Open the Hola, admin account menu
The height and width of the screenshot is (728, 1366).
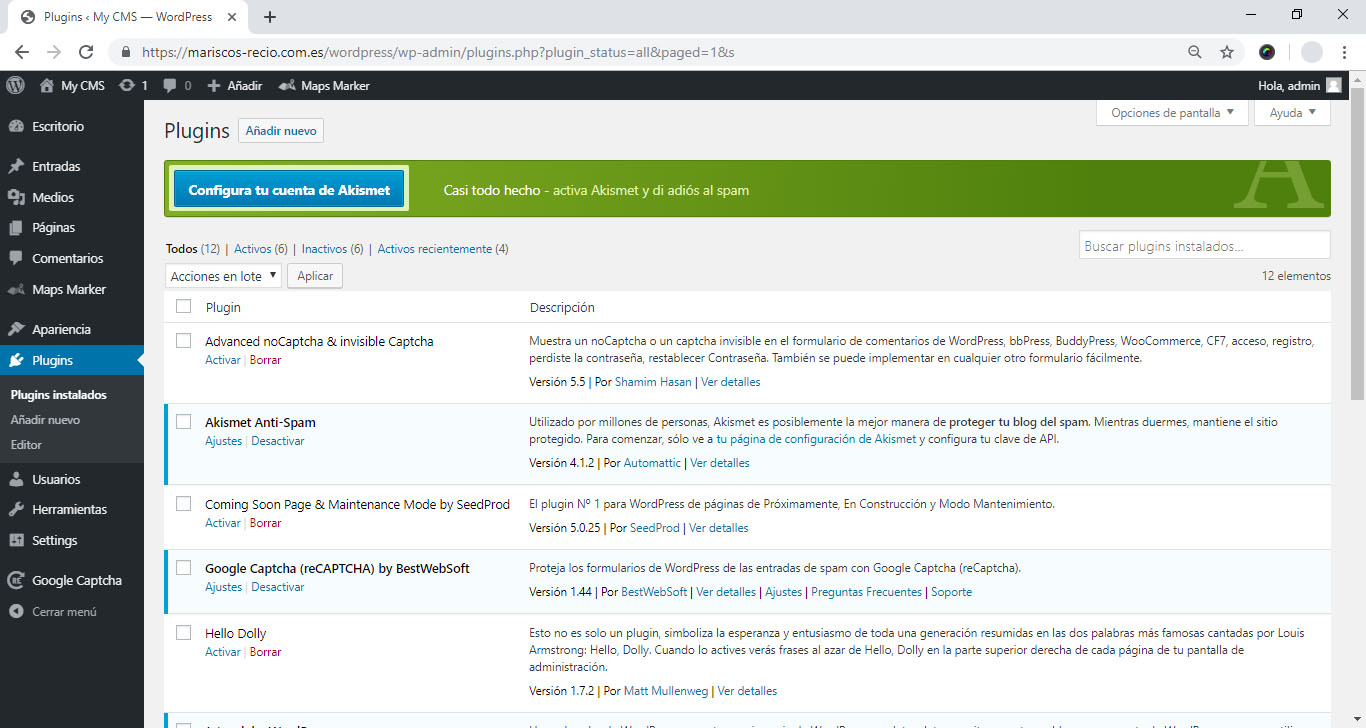1299,86
